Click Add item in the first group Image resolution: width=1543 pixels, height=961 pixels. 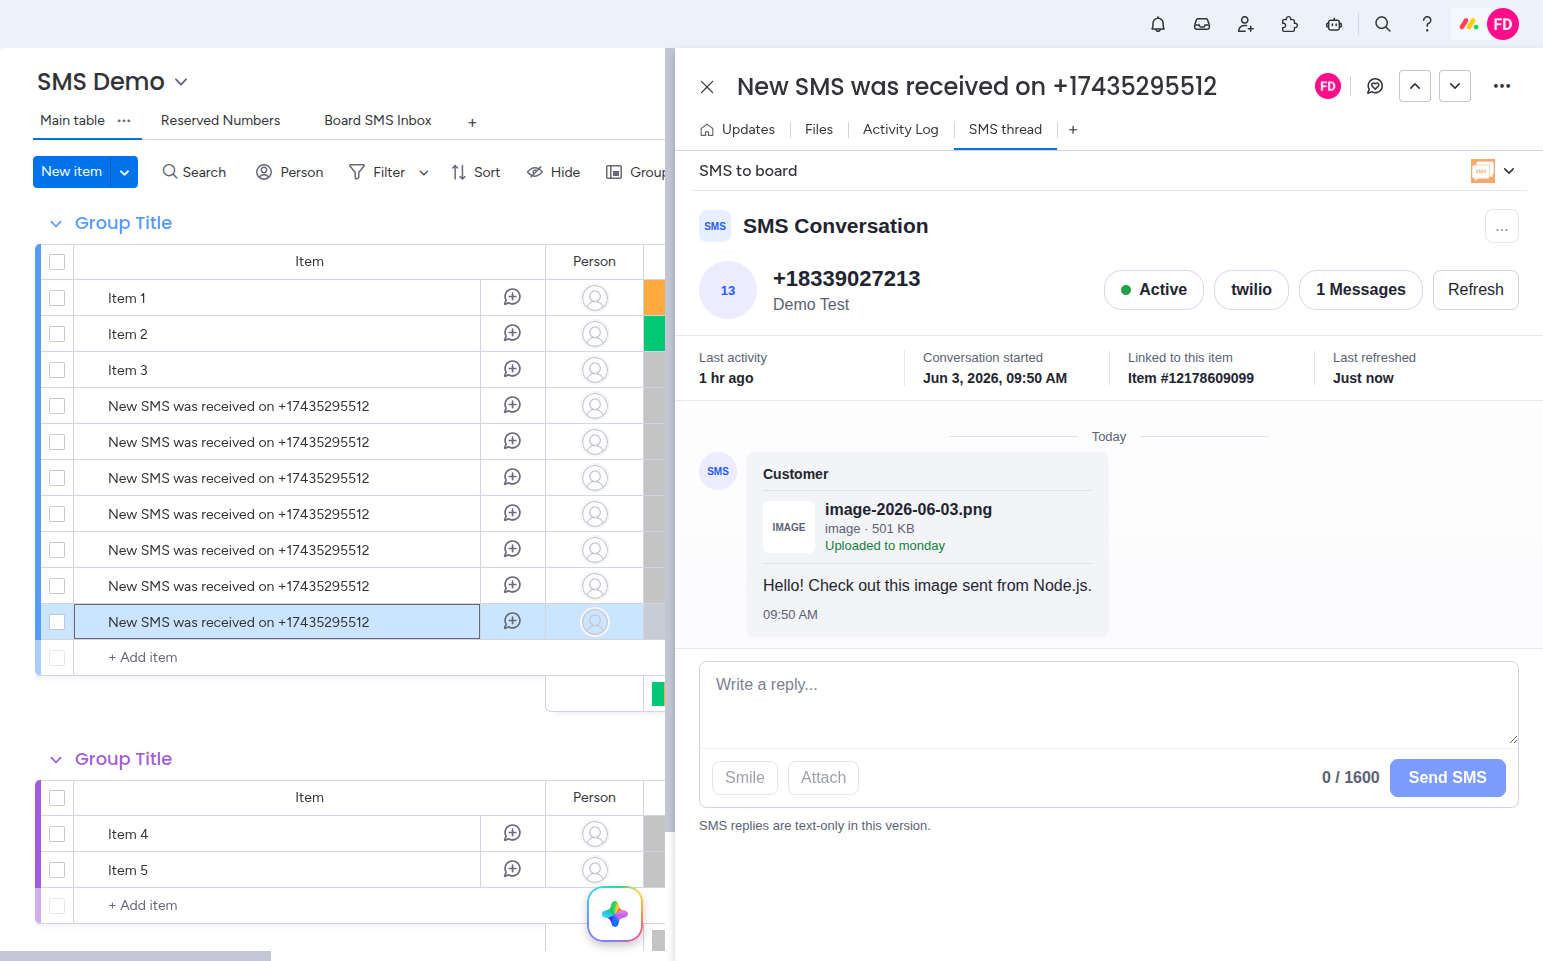[x=143, y=658]
